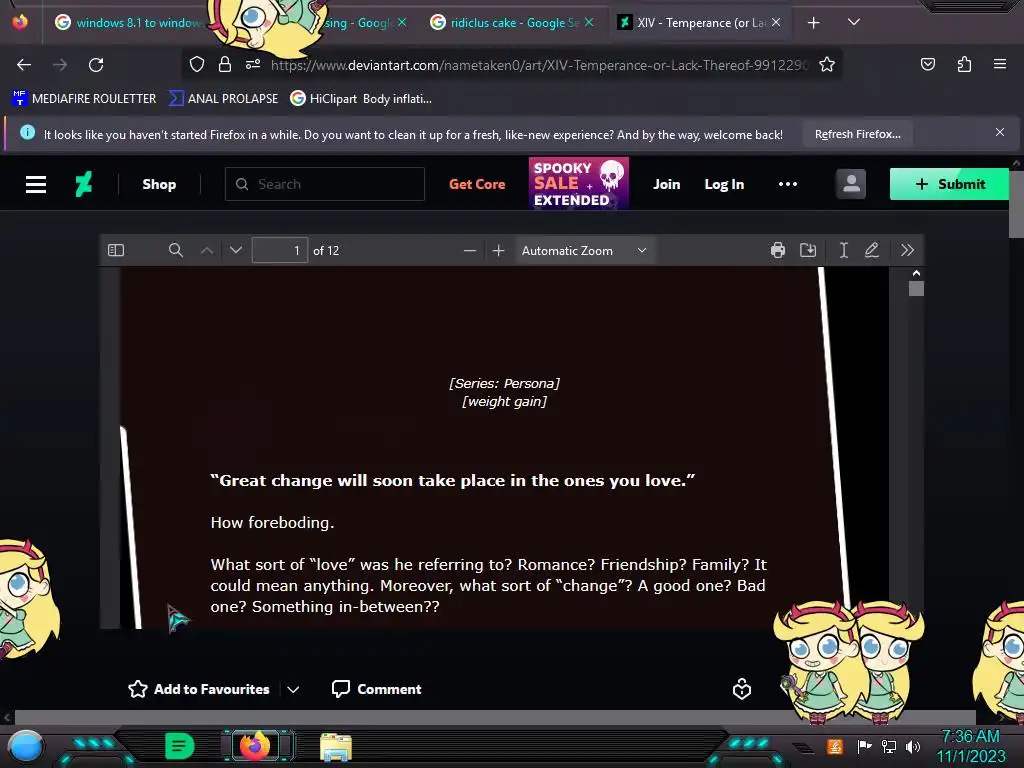Open the Spooky Sale Extended banner
The width and height of the screenshot is (1024, 768).
(x=579, y=183)
